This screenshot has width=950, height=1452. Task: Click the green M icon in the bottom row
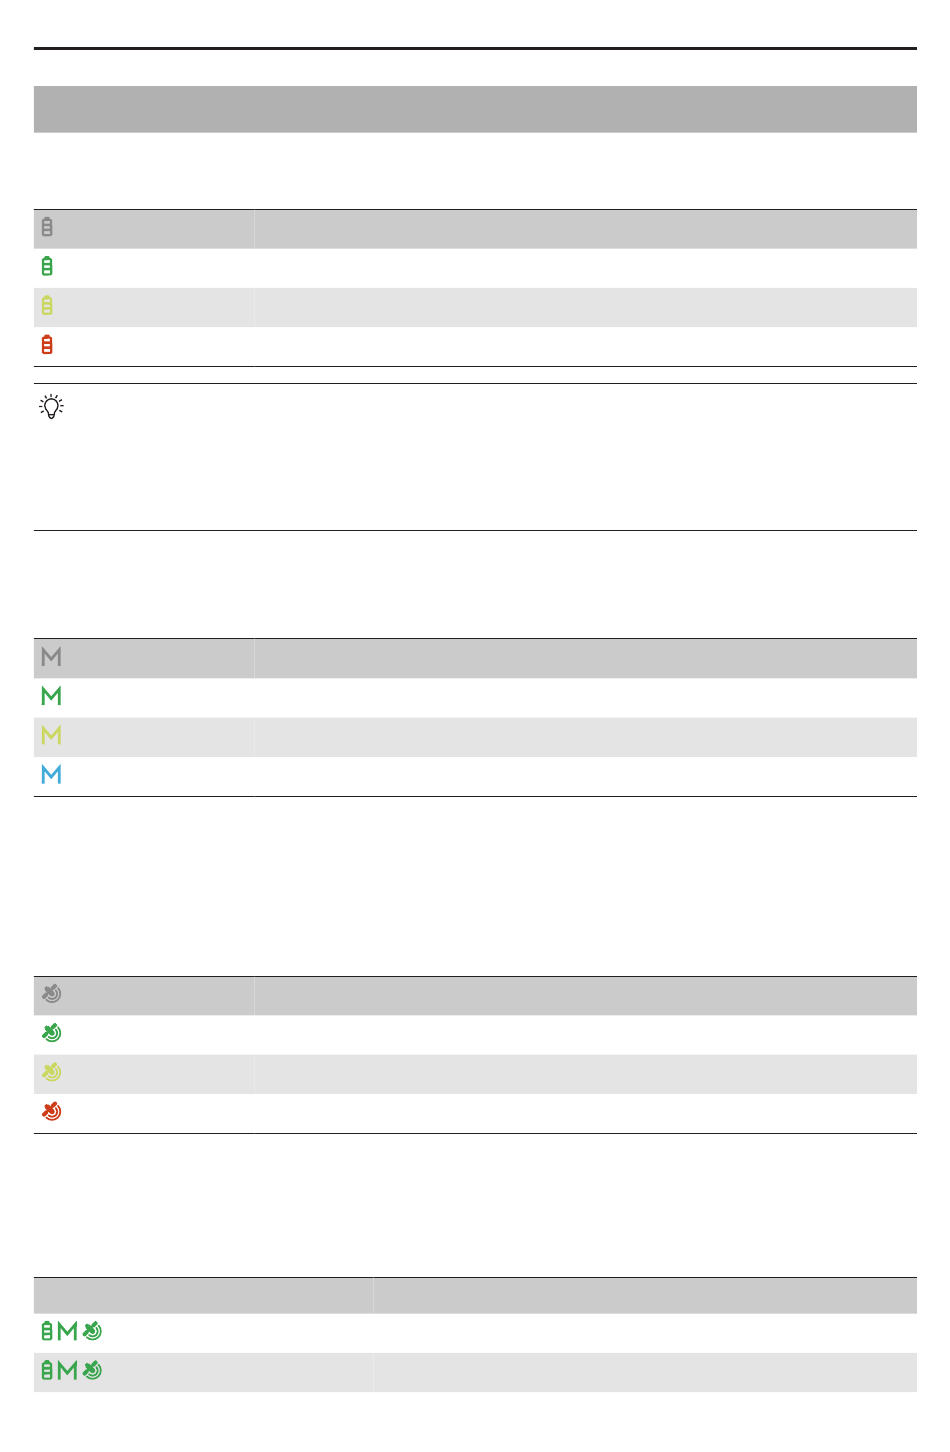(x=67, y=1371)
